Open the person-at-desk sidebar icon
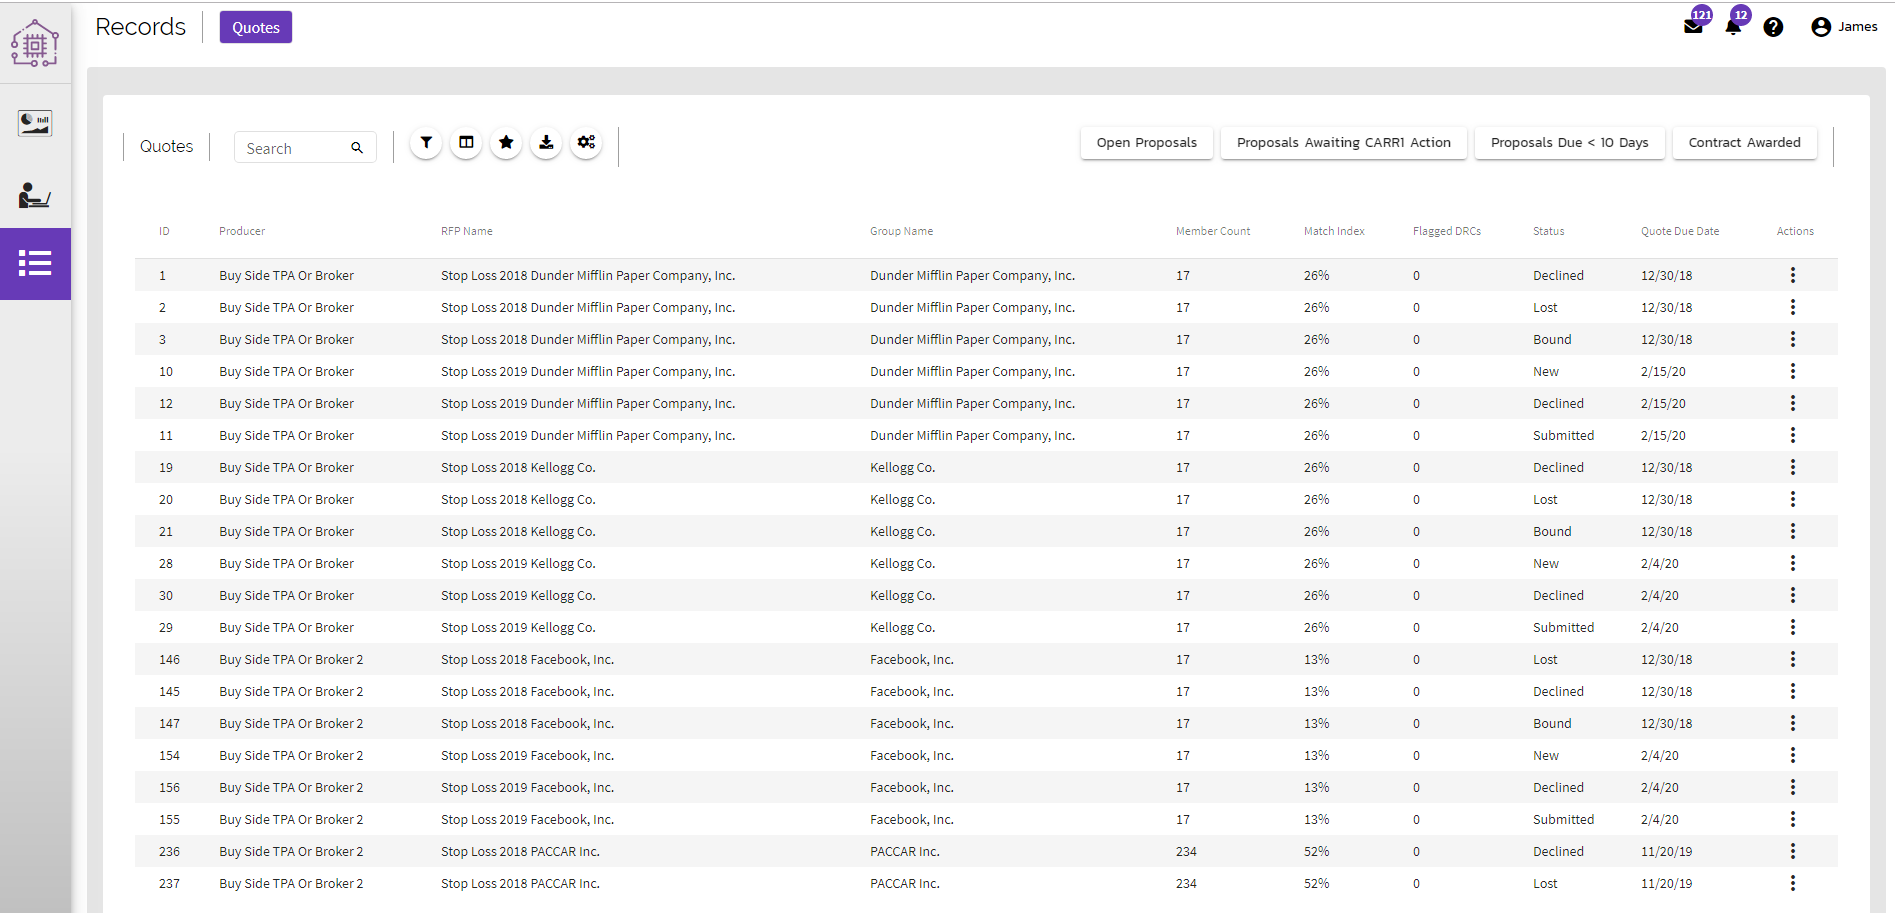 coord(35,195)
